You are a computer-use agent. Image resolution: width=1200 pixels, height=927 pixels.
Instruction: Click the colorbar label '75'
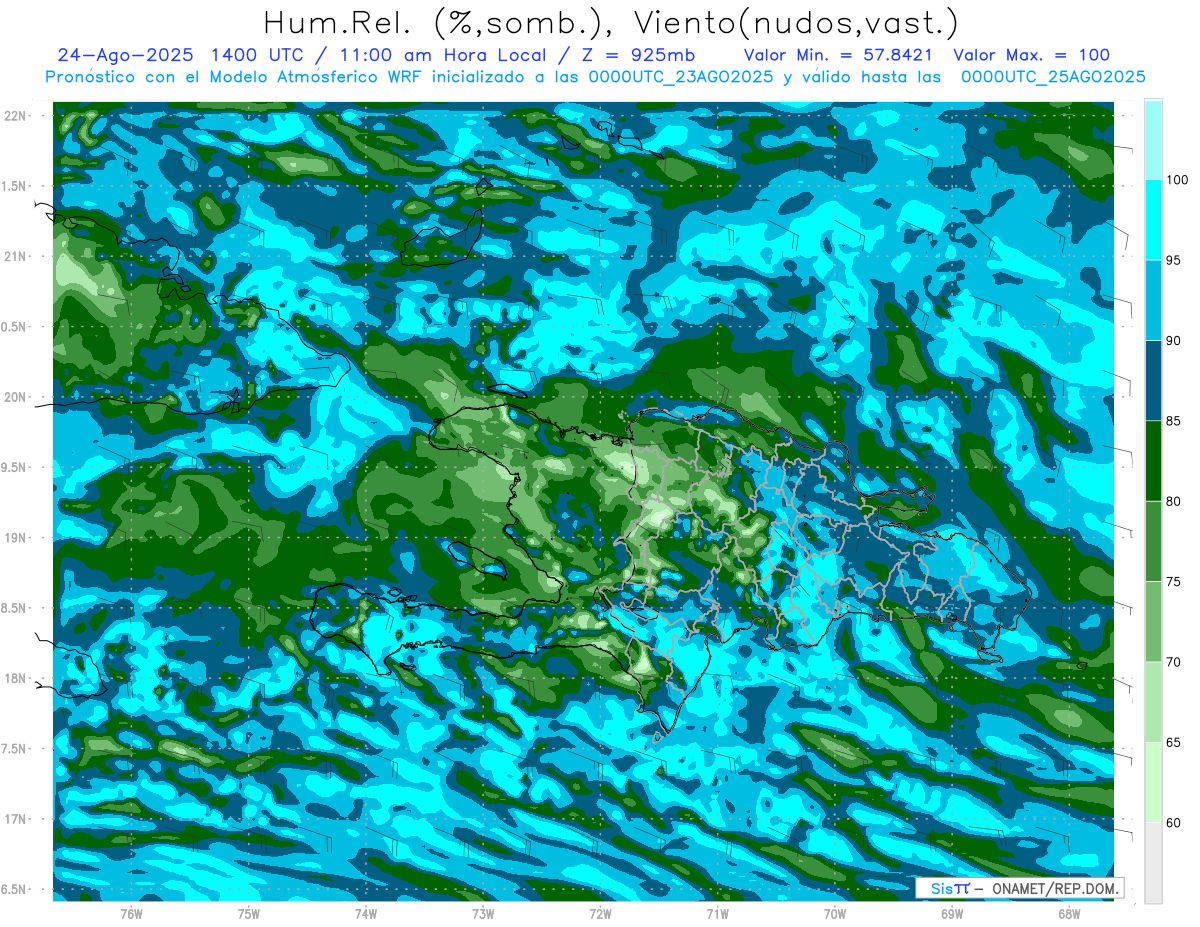pyautogui.click(x=1174, y=581)
